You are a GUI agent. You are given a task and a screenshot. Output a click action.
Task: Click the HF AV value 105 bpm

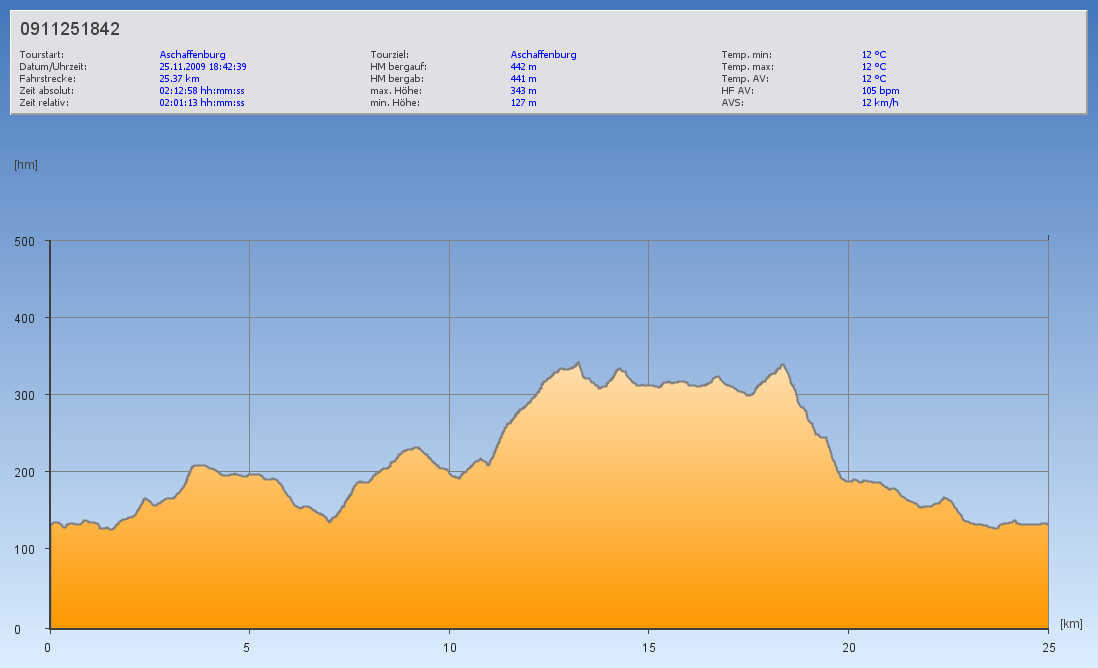(x=880, y=91)
